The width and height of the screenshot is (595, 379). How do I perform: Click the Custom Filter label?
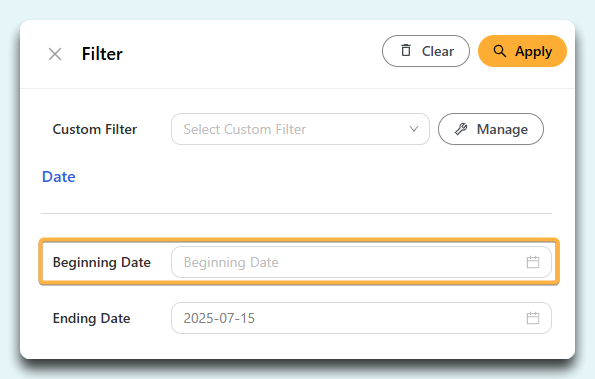pyautogui.click(x=95, y=129)
